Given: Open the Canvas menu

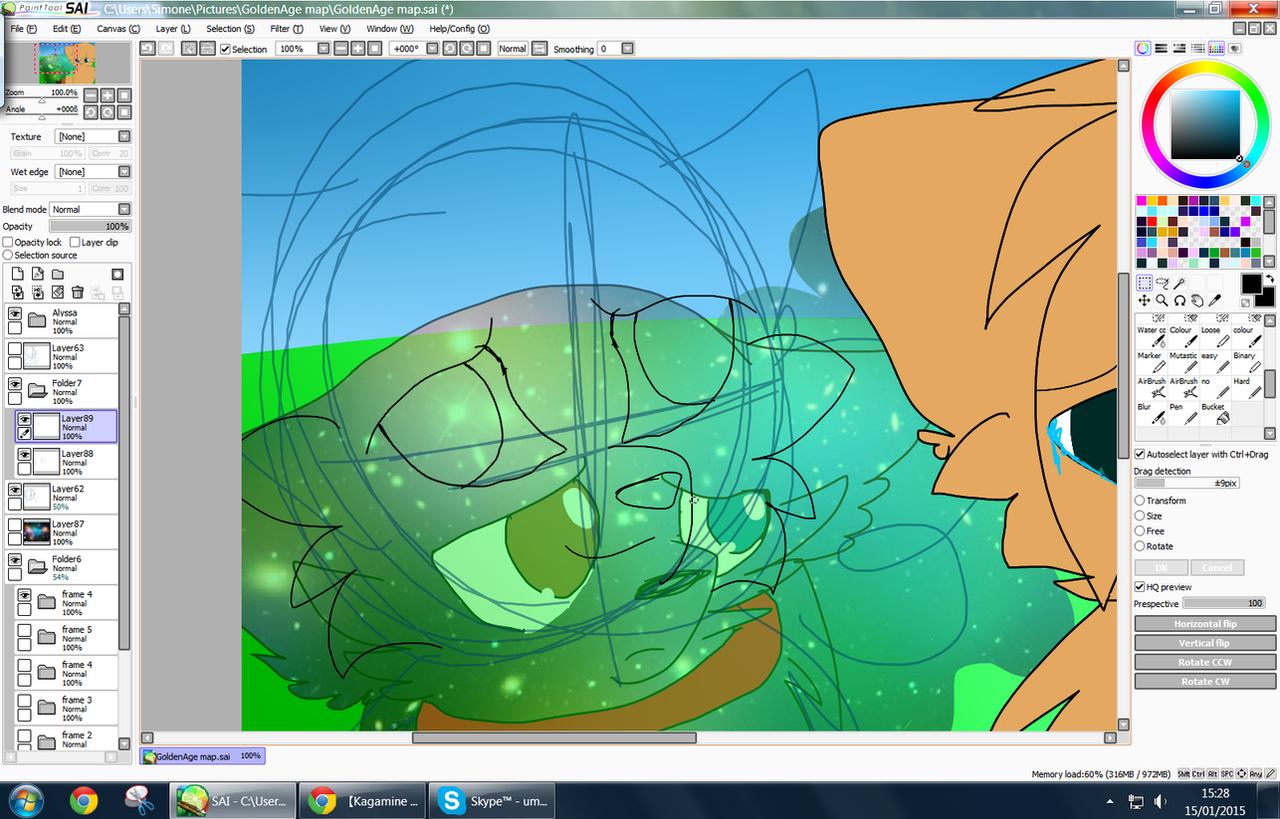Looking at the screenshot, I should pos(118,29).
